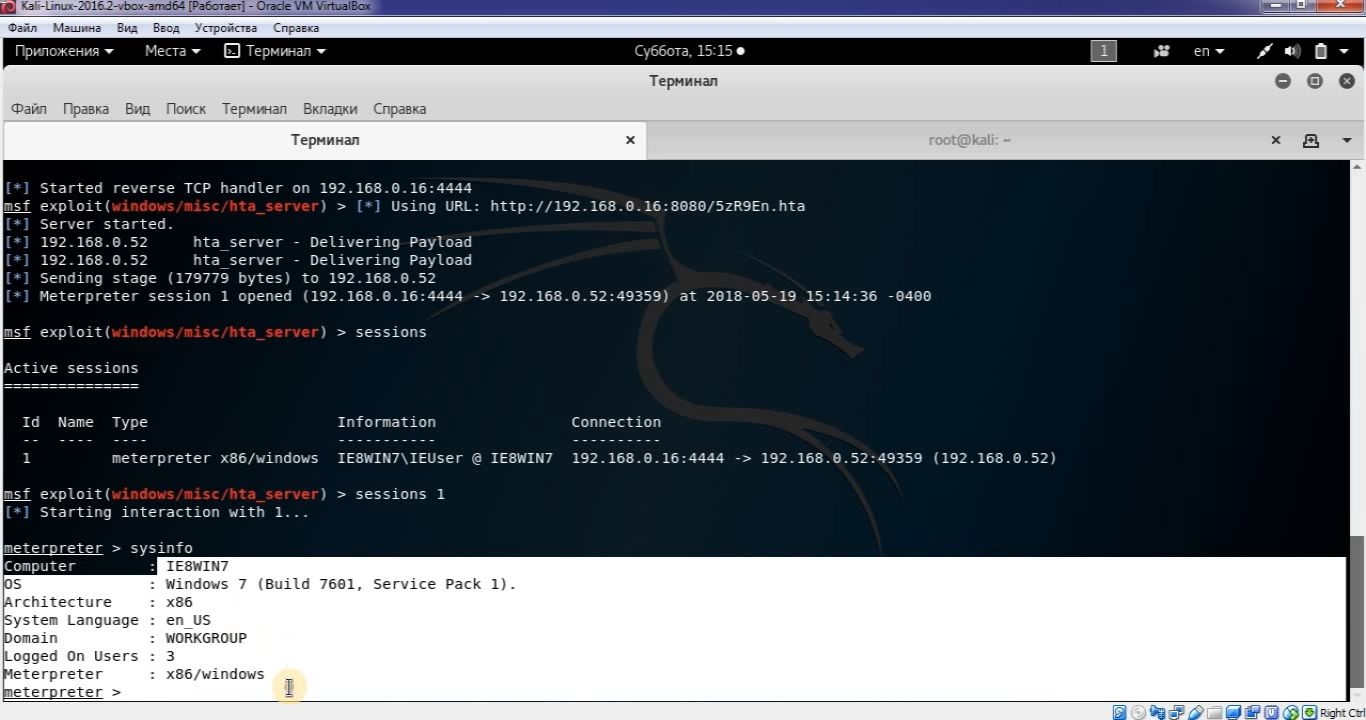Open the 'Вкладки' menu in the terminal

click(330, 109)
